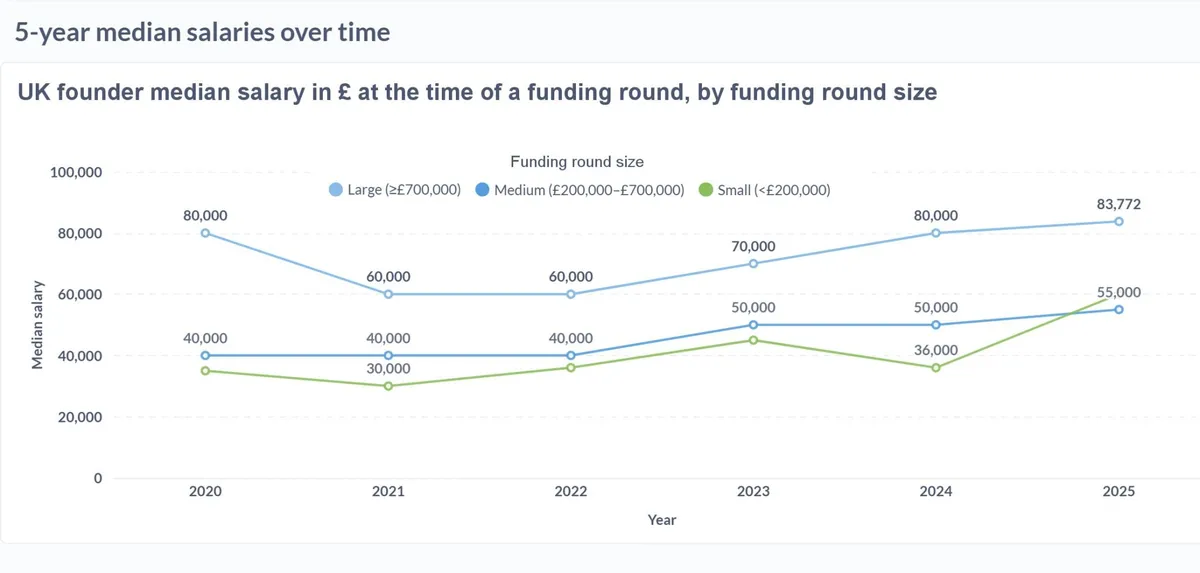Click the 2022 label on the Year axis
Screen dimensions: 1200x573
click(571, 492)
